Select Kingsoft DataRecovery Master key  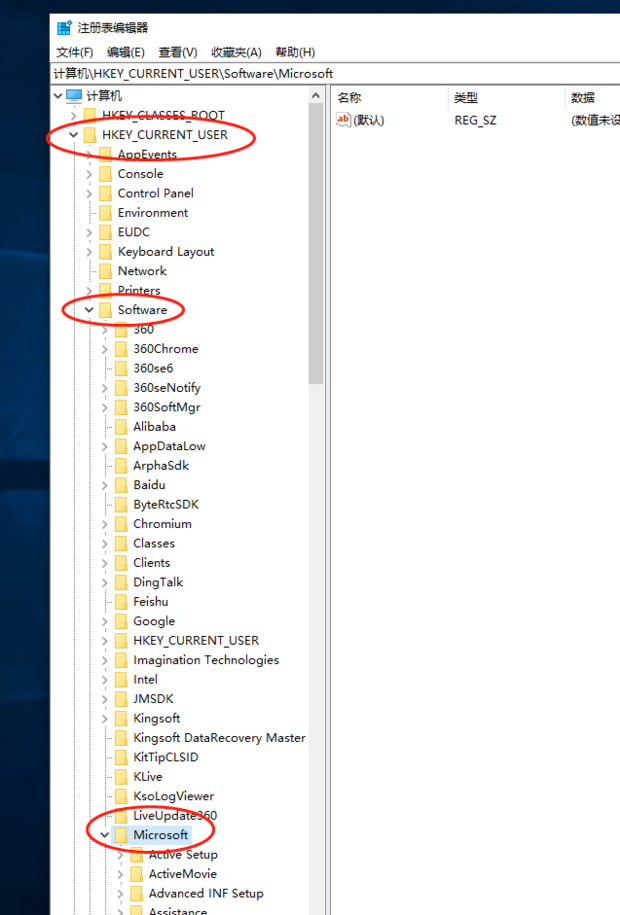(219, 738)
